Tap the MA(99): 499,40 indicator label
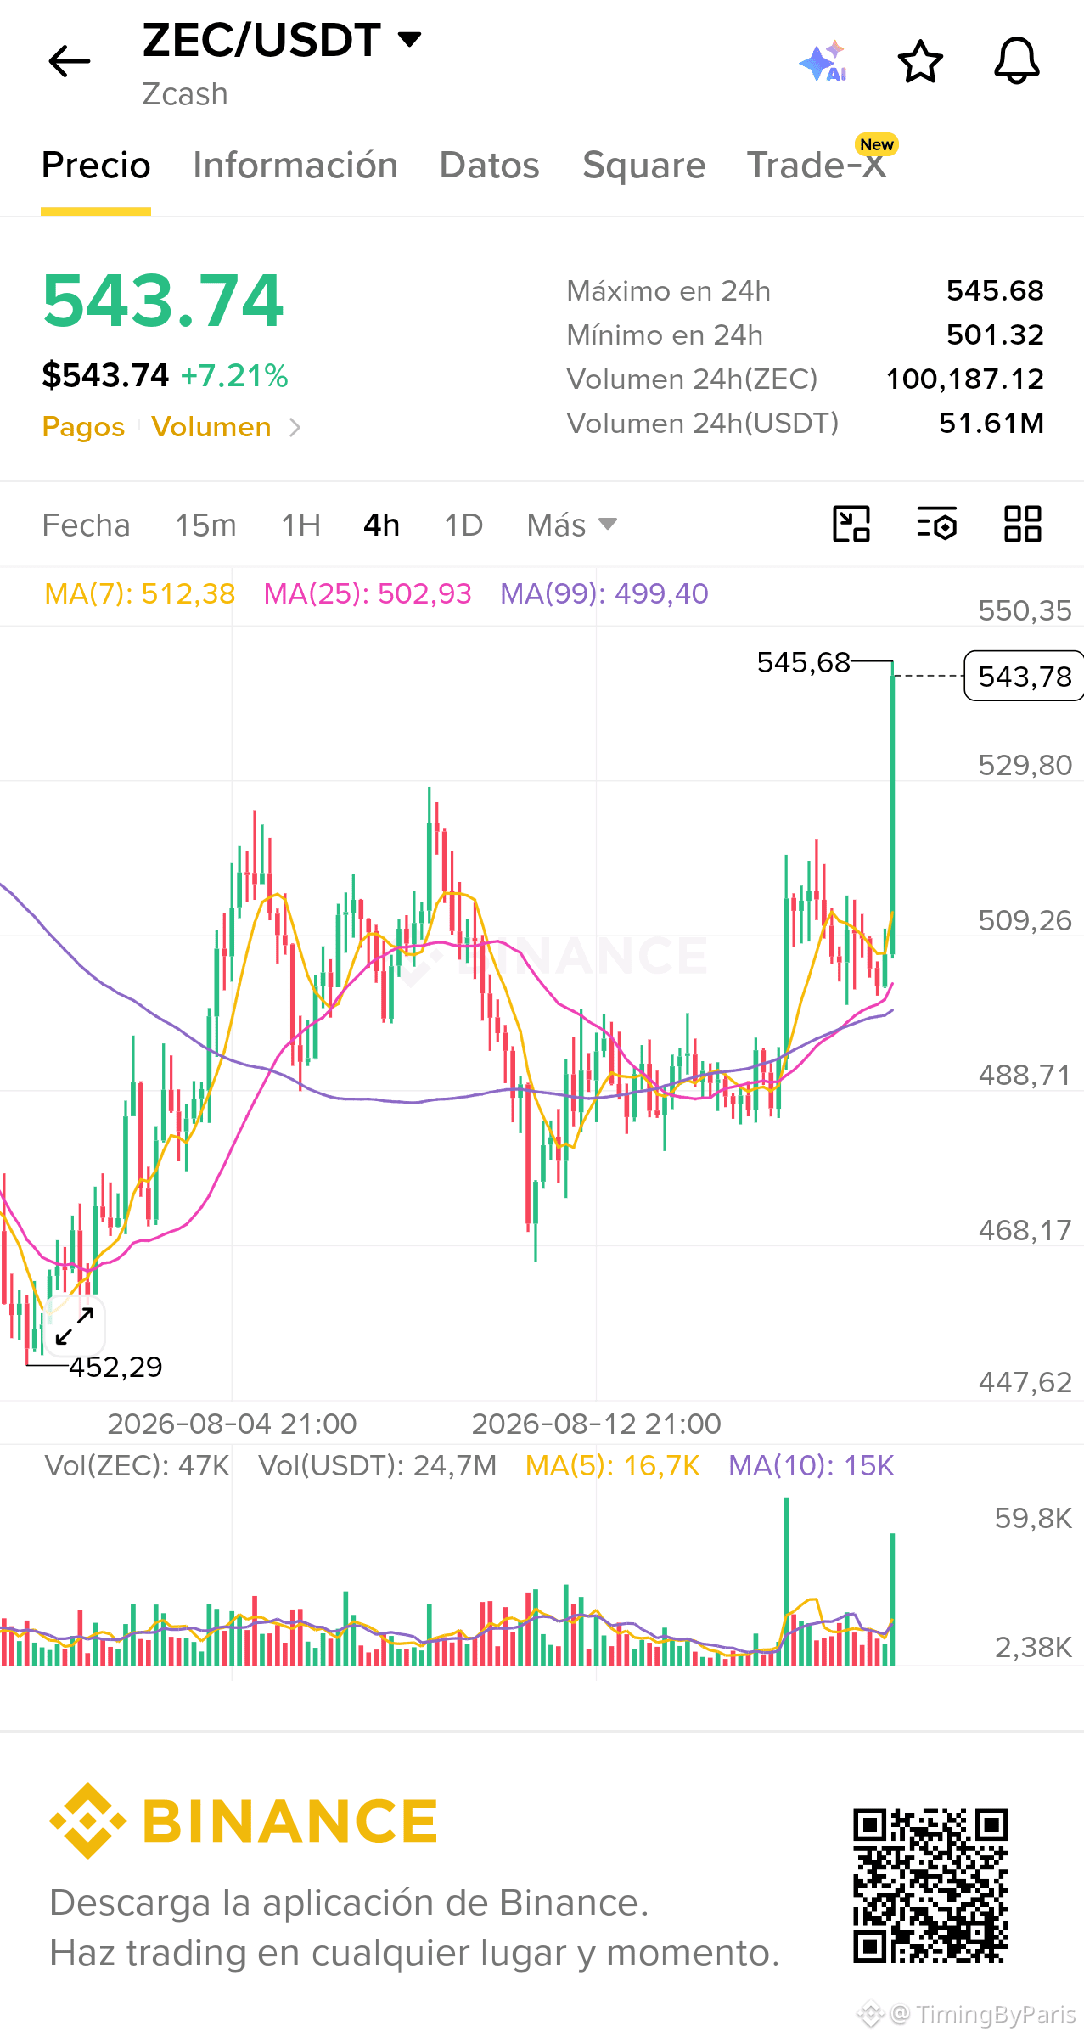 pyautogui.click(x=604, y=594)
